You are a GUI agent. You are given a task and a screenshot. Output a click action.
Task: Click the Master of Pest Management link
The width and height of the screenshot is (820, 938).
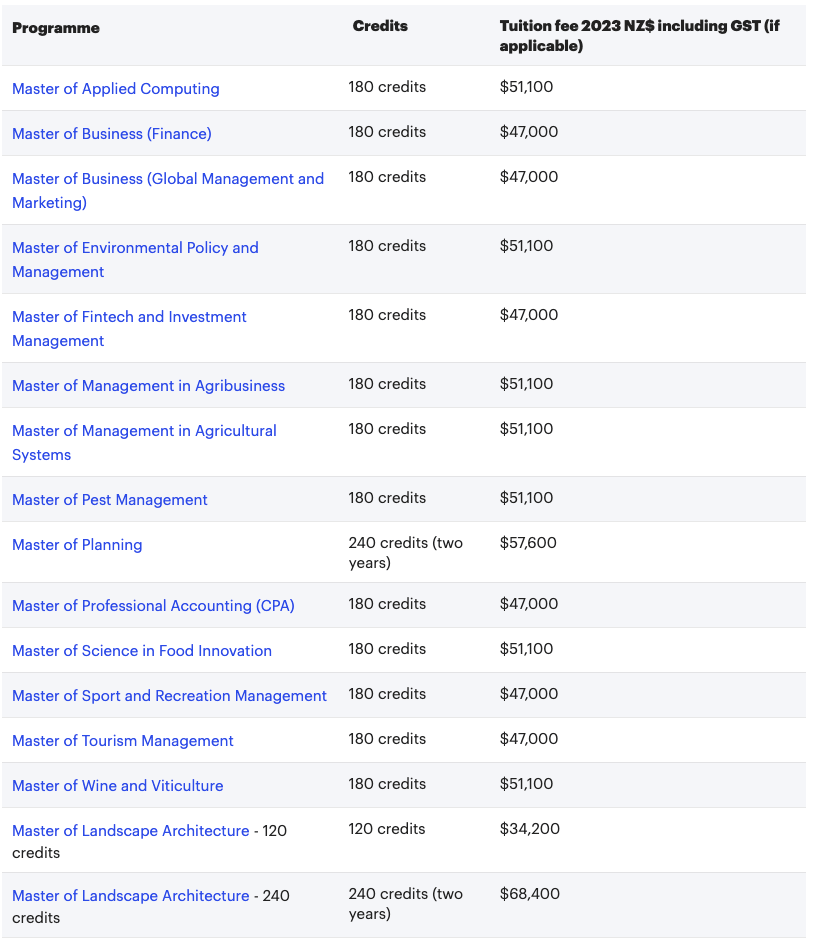click(109, 500)
